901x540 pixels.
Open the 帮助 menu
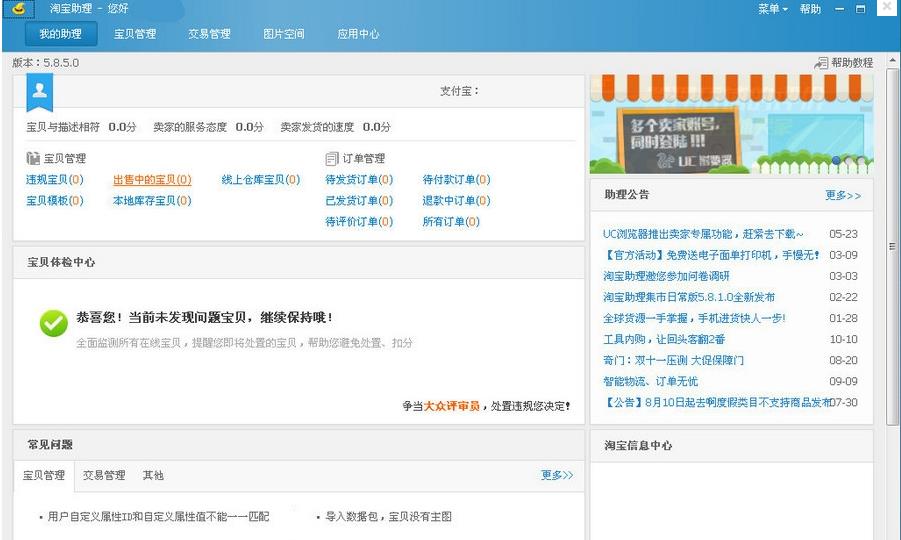(810, 9)
